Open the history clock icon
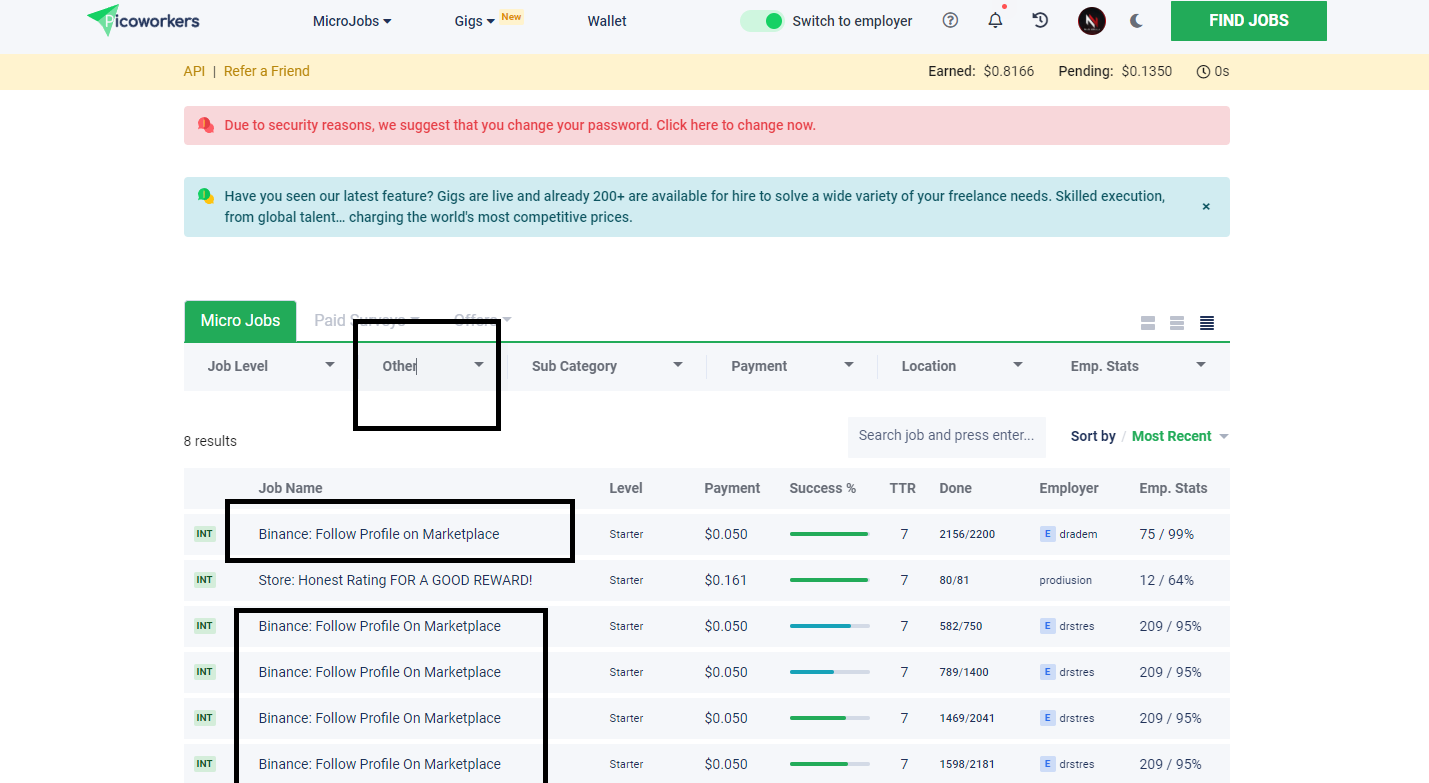The width and height of the screenshot is (1429, 783). point(1040,20)
